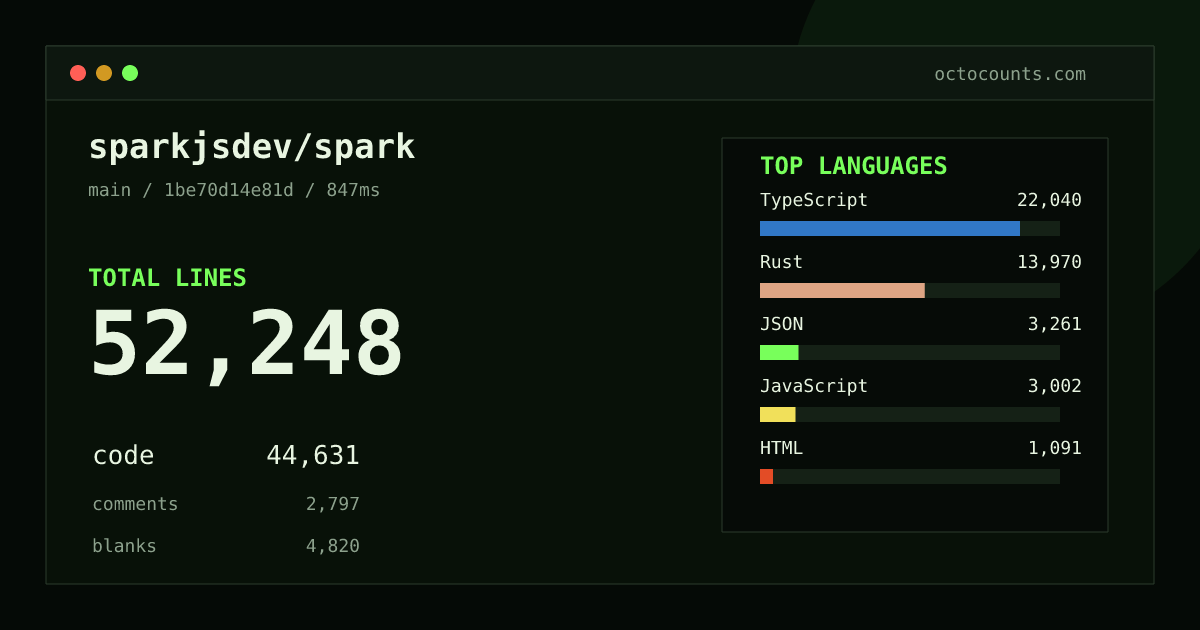Select the 3,002 JavaScript count
Viewport: 1200px width, 630px height.
point(1054,386)
